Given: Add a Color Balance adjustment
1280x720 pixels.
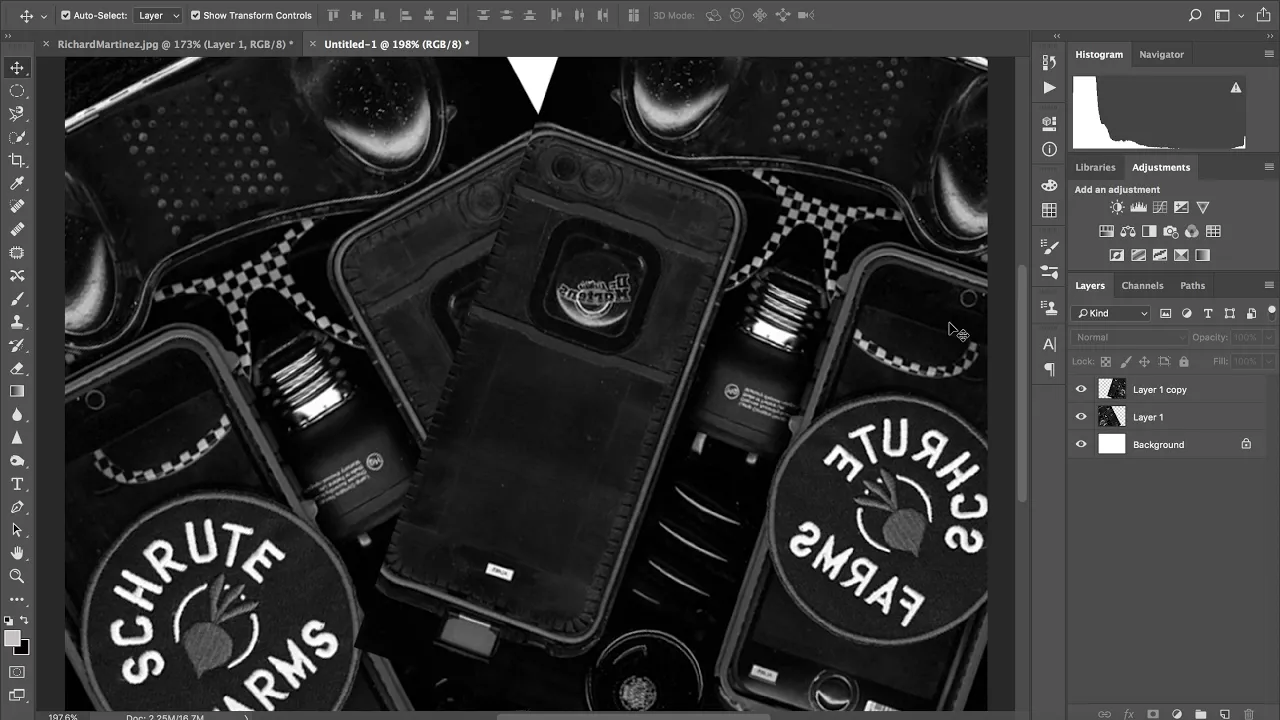Looking at the screenshot, I should point(1128,231).
